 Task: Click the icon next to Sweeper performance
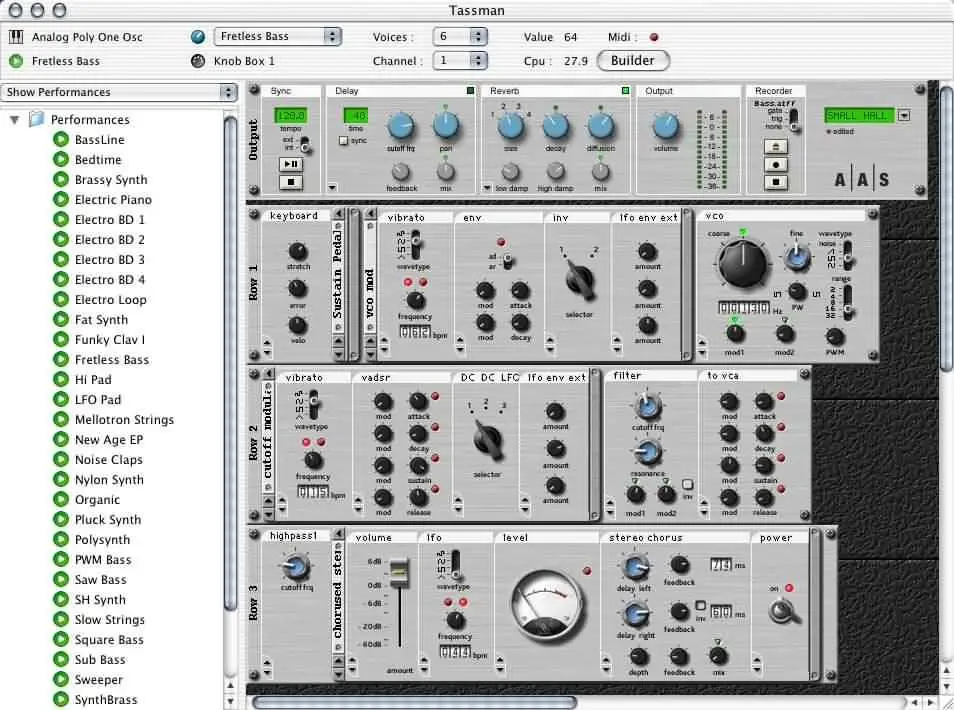[x=60, y=679]
